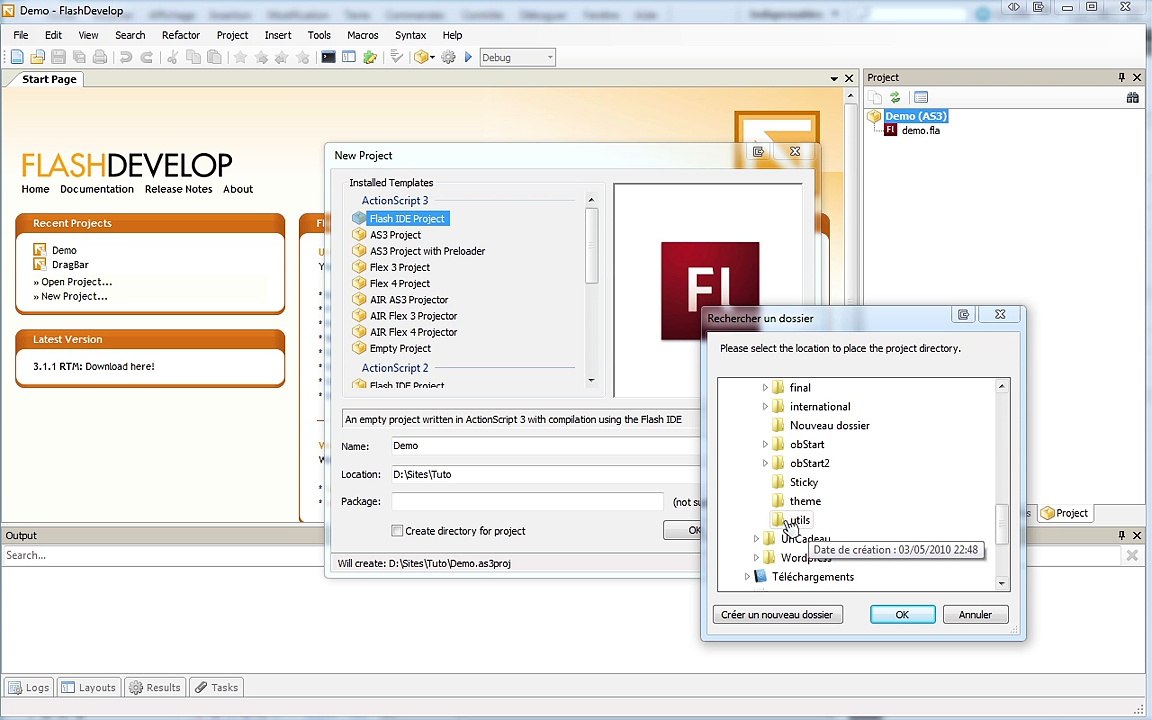Expand the international folder
The height and width of the screenshot is (720, 1152).
pos(765,406)
